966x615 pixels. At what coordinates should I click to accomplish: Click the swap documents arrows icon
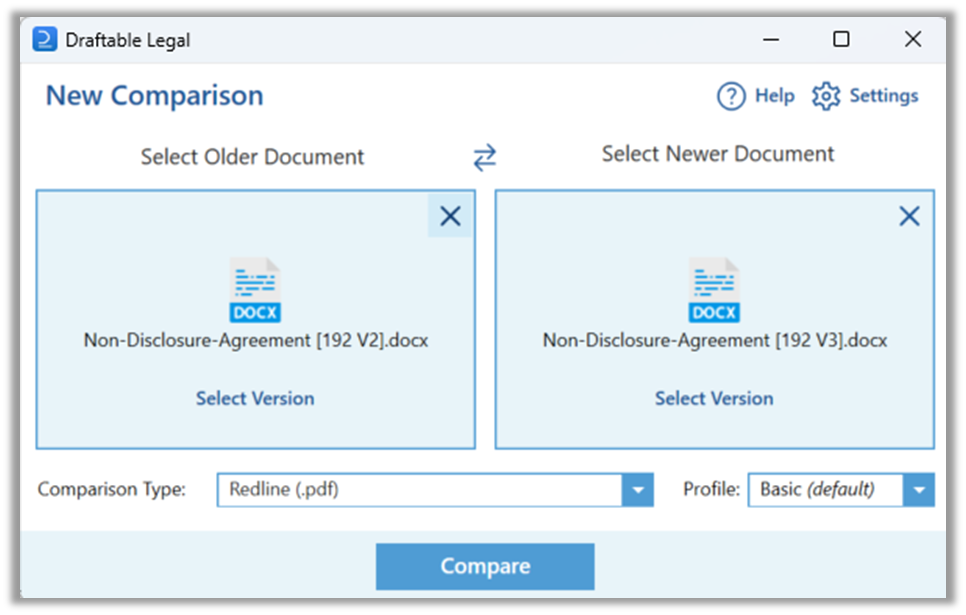[484, 157]
